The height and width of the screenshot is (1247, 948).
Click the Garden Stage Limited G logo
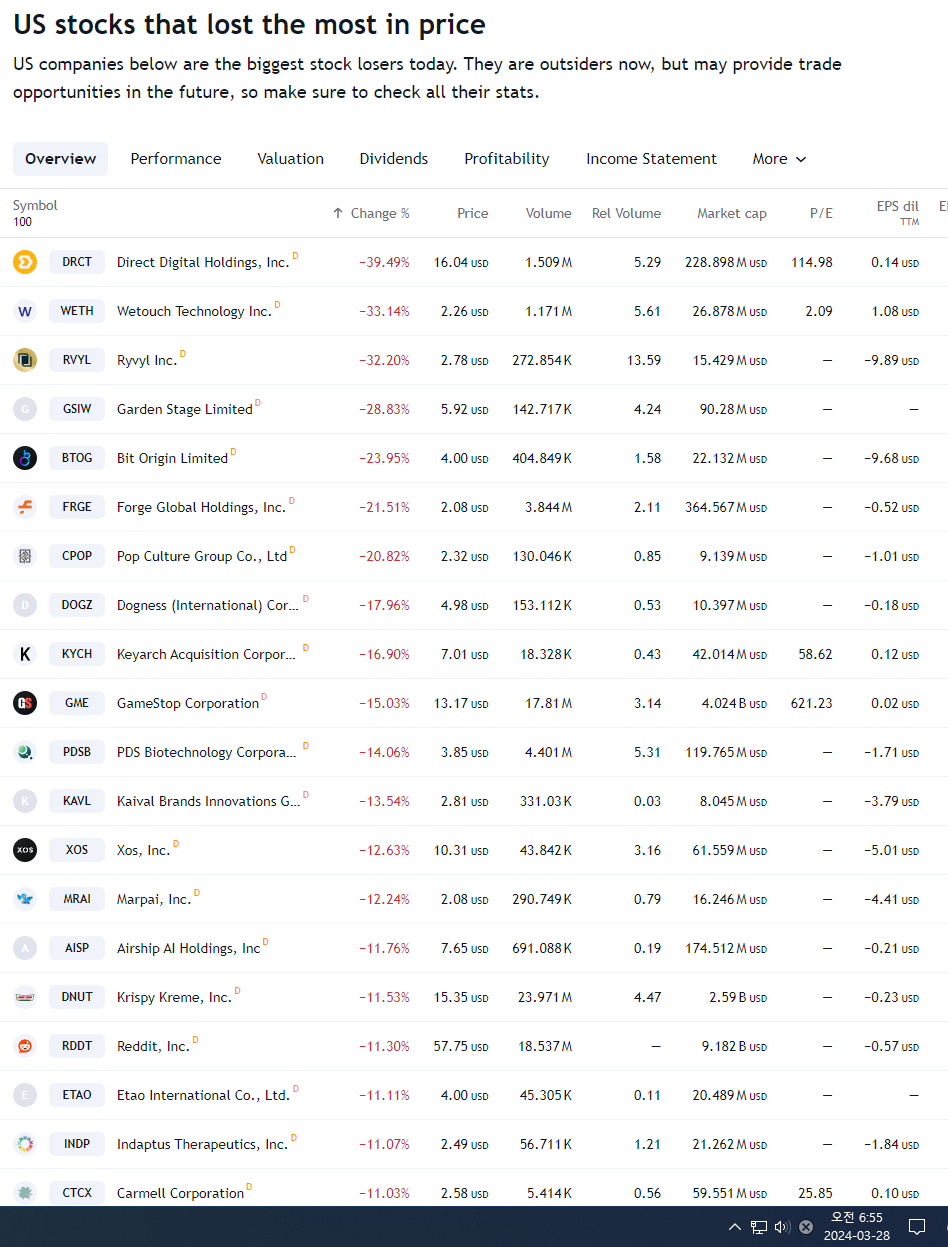(x=25, y=409)
